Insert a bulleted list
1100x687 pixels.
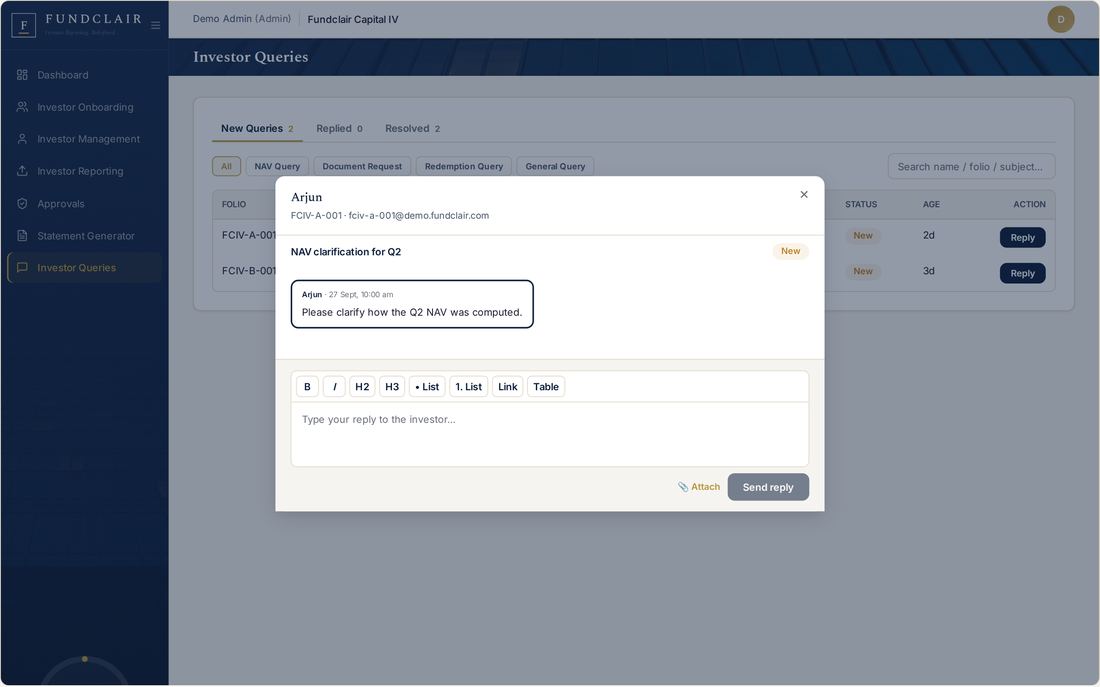pyautogui.click(x=427, y=387)
